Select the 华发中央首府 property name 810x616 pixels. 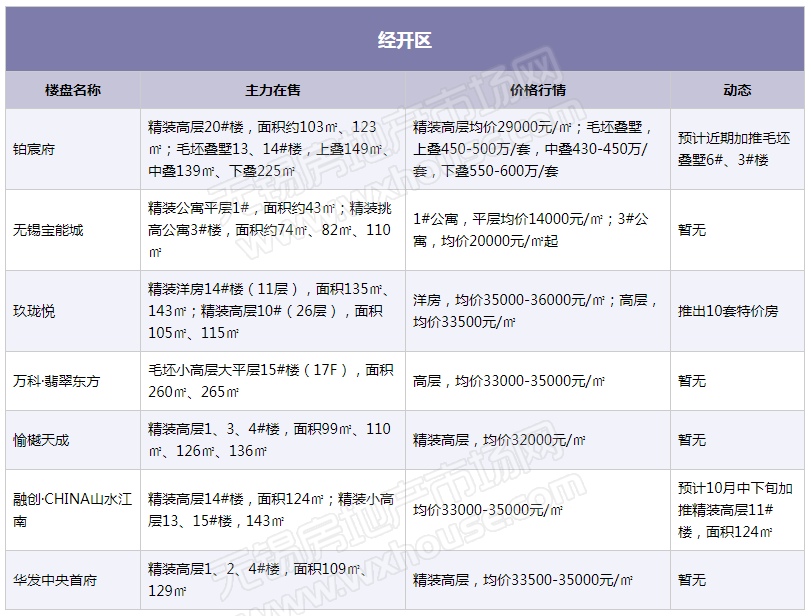pyautogui.click(x=55, y=580)
